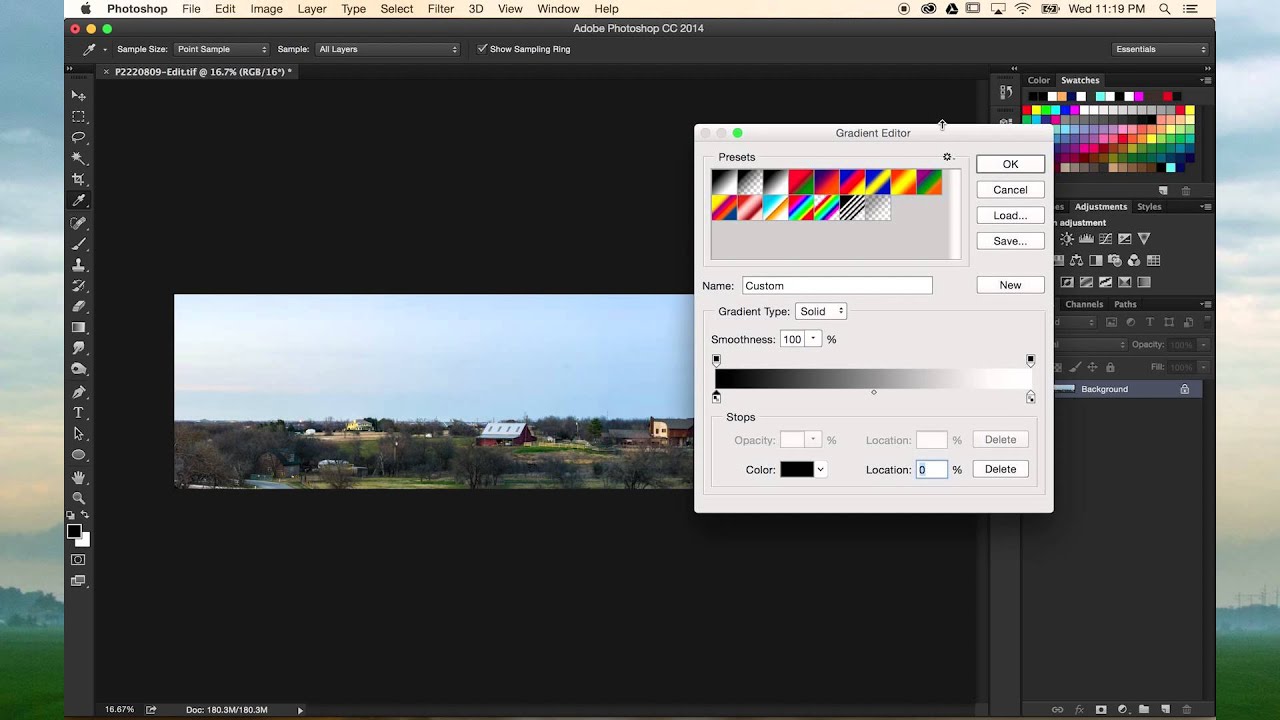Open the Gradient Type dropdown
Viewport: 1280px width, 720px height.
pyautogui.click(x=821, y=311)
